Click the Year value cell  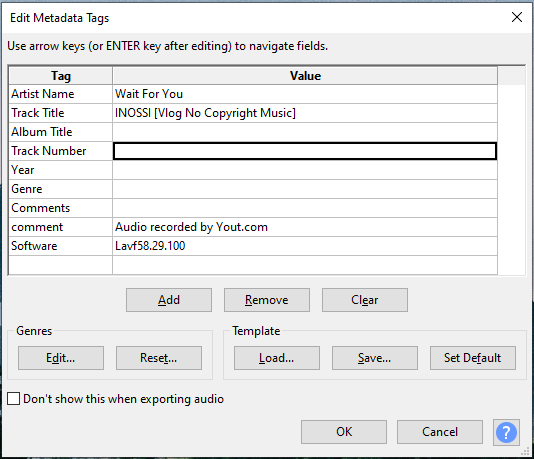(x=305, y=170)
